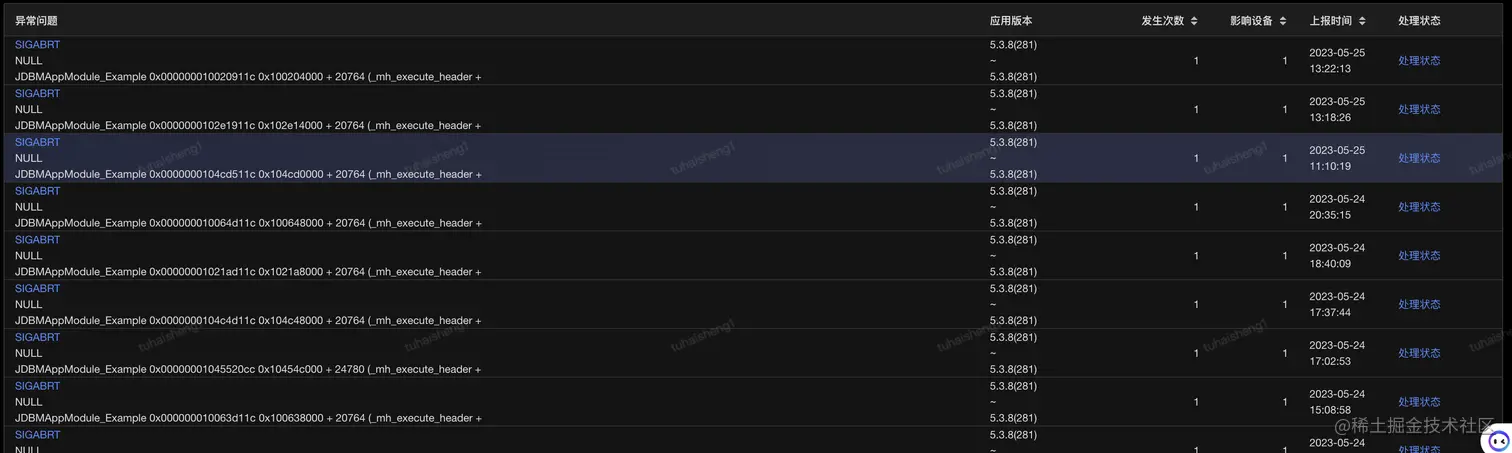
Task: Open SIGABRT issue reported at 17:37:44
Action: (38, 288)
